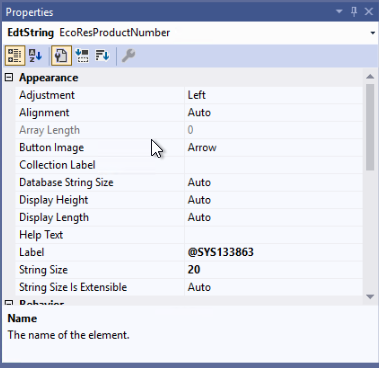Click the empty Collection Label value field
Viewport: 379px width, 368px height.
(273, 165)
